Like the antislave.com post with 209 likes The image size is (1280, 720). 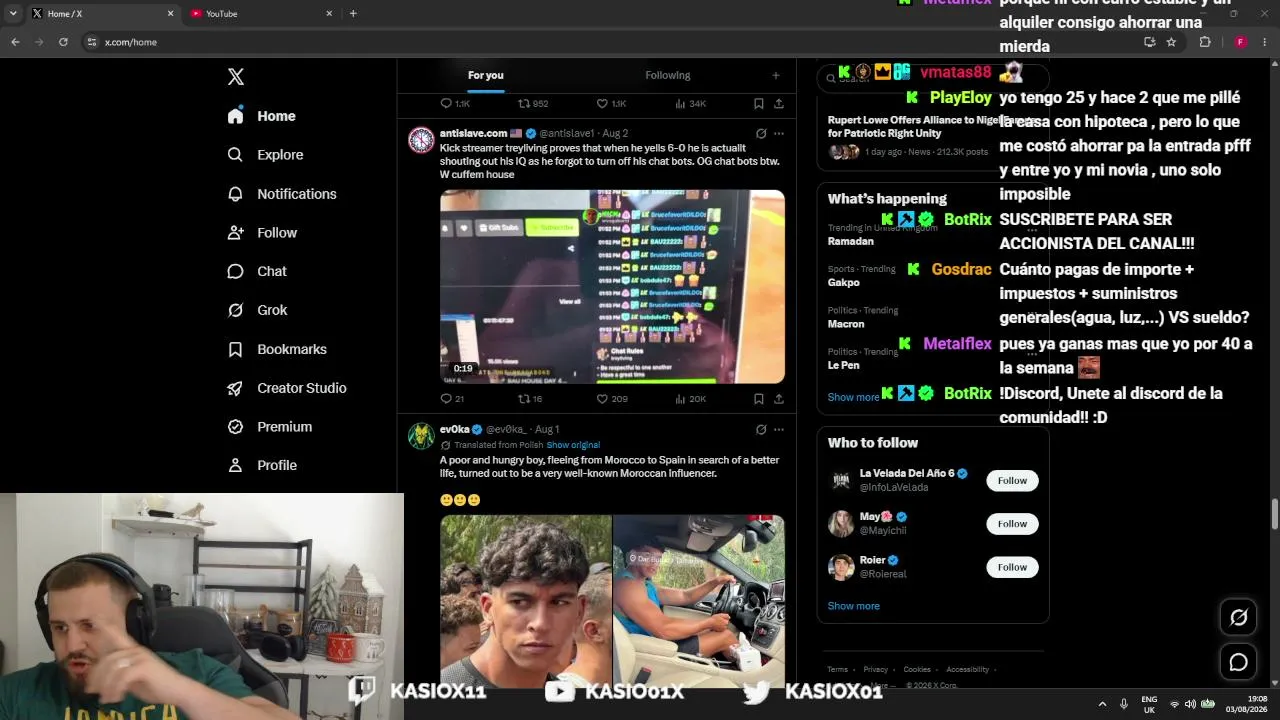[x=612, y=399]
